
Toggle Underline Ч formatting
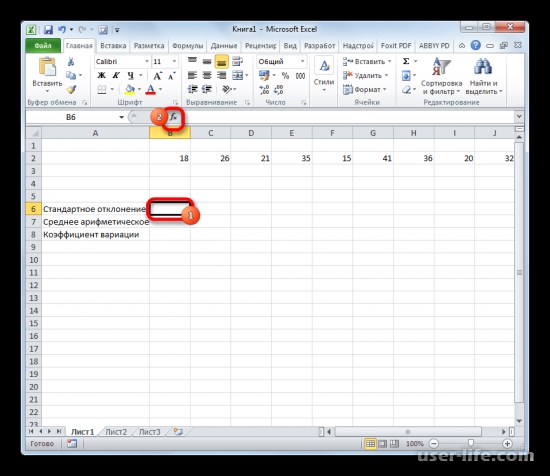pyautogui.click(x=130, y=75)
